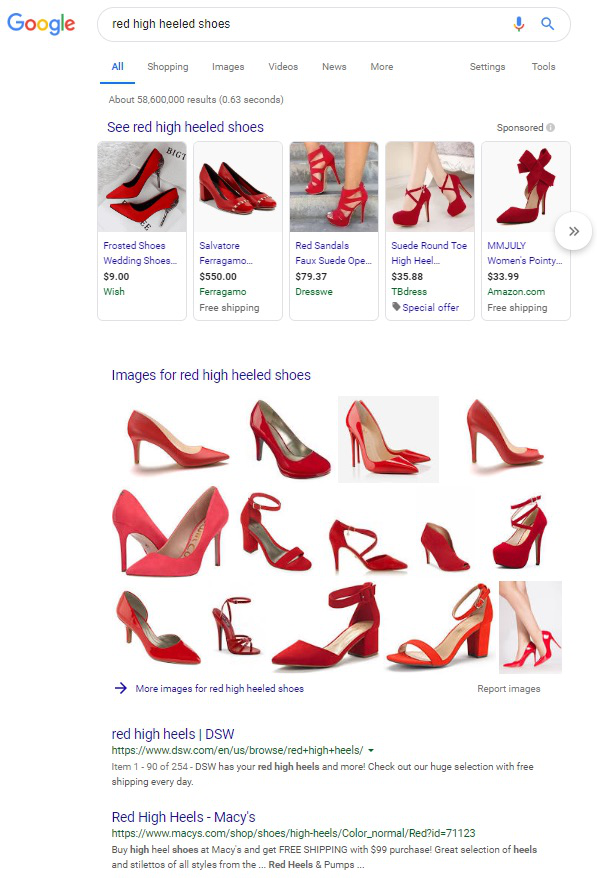The height and width of the screenshot is (878, 597).
Task: Click the $550.00 Ferragamo price
Action: [218, 277]
